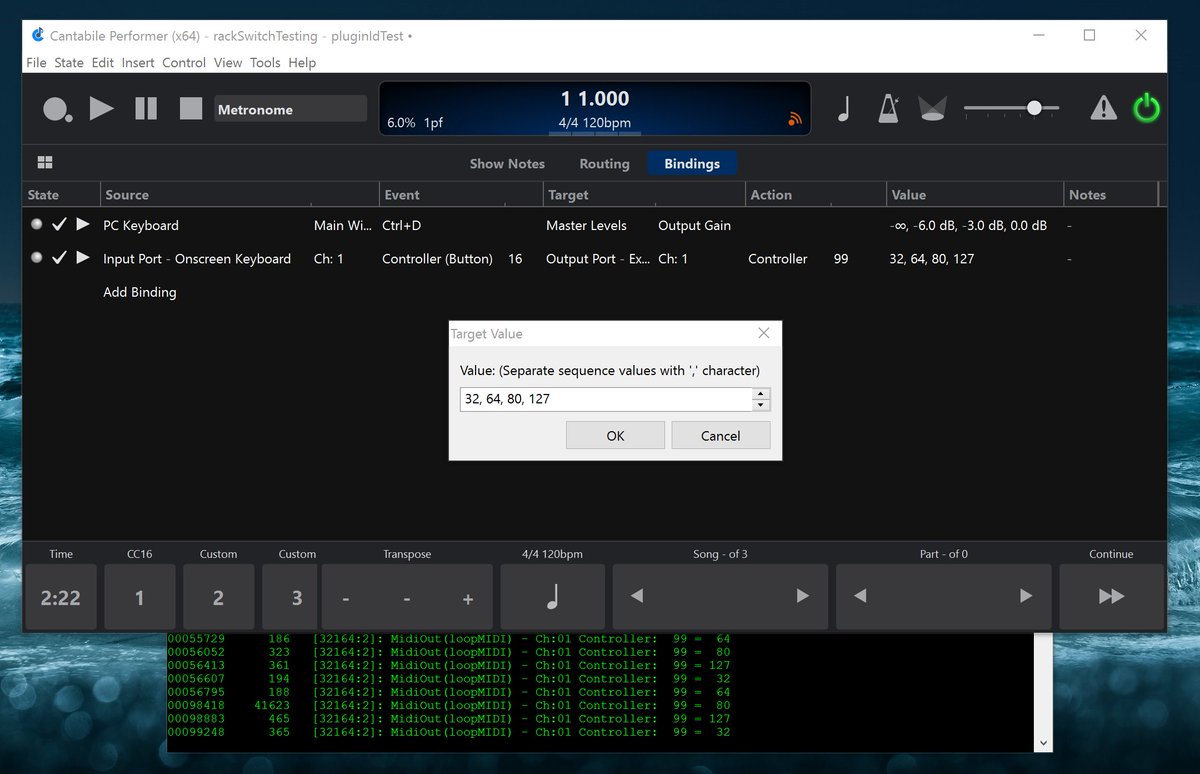Screen dimensions: 1200x774
Task: Click the PC Keyboard binding activity LED
Action: point(37,225)
